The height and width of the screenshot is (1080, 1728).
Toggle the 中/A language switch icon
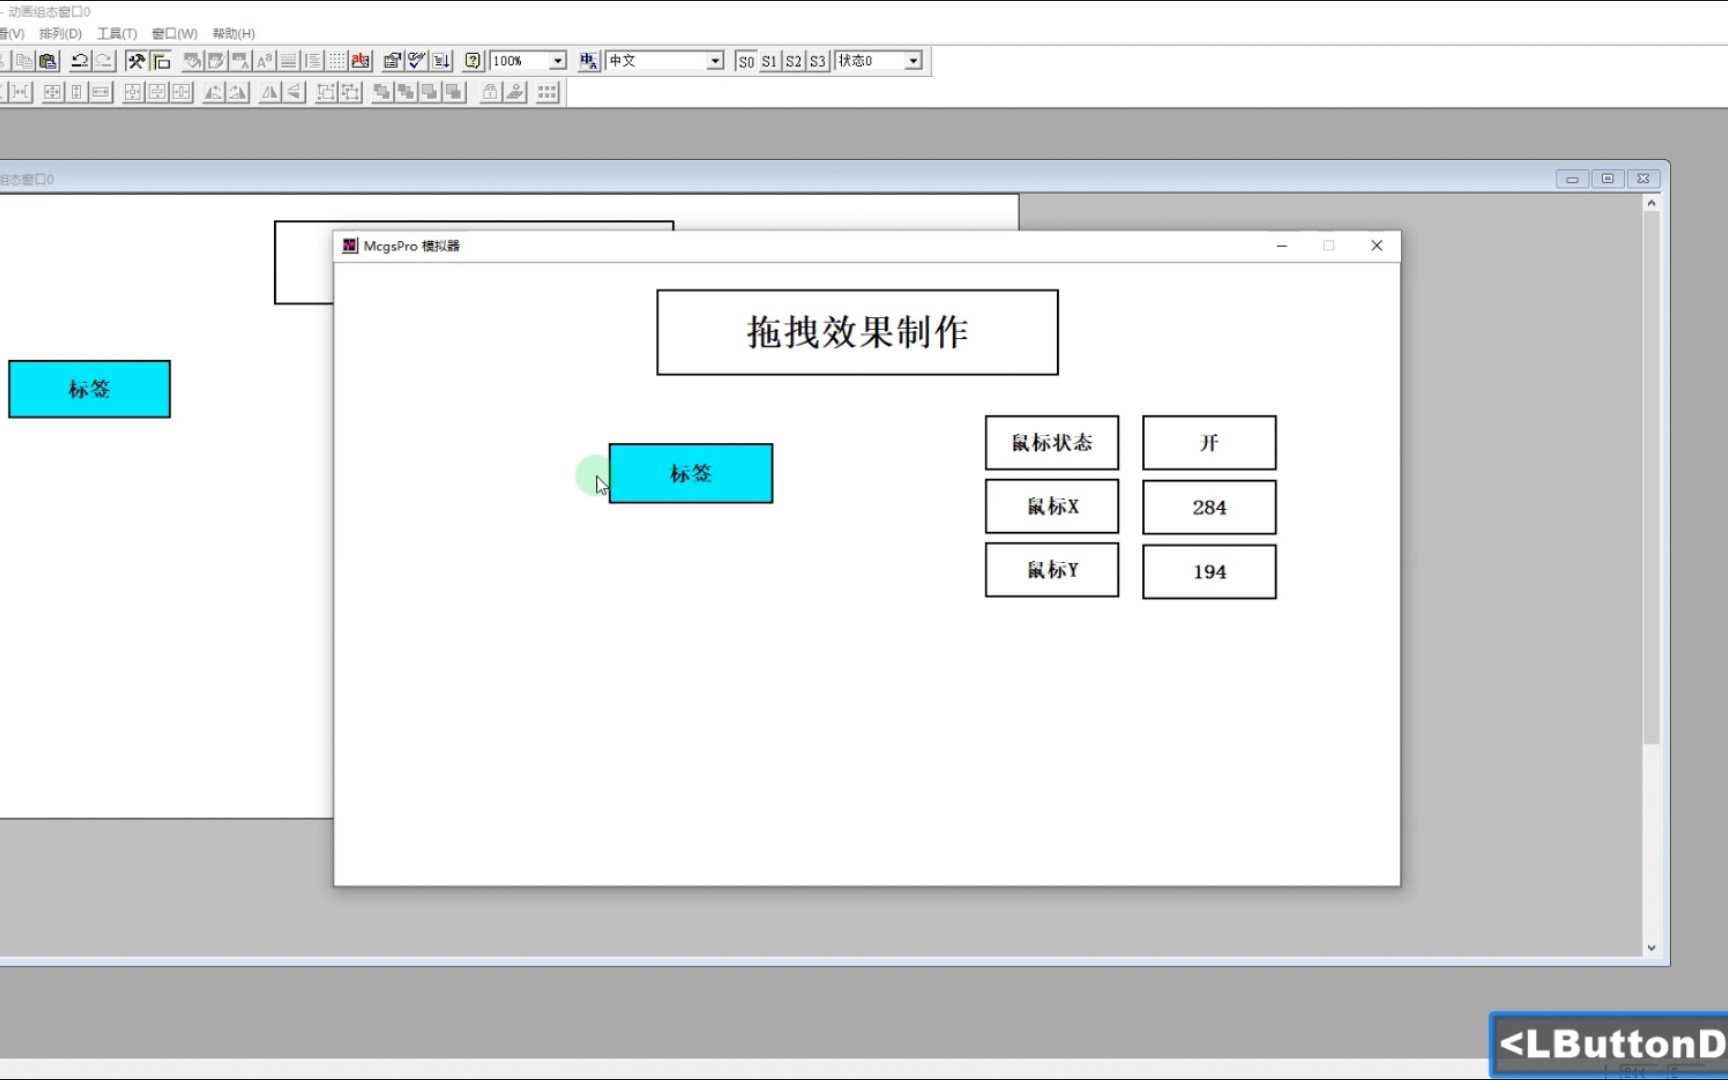pos(588,61)
